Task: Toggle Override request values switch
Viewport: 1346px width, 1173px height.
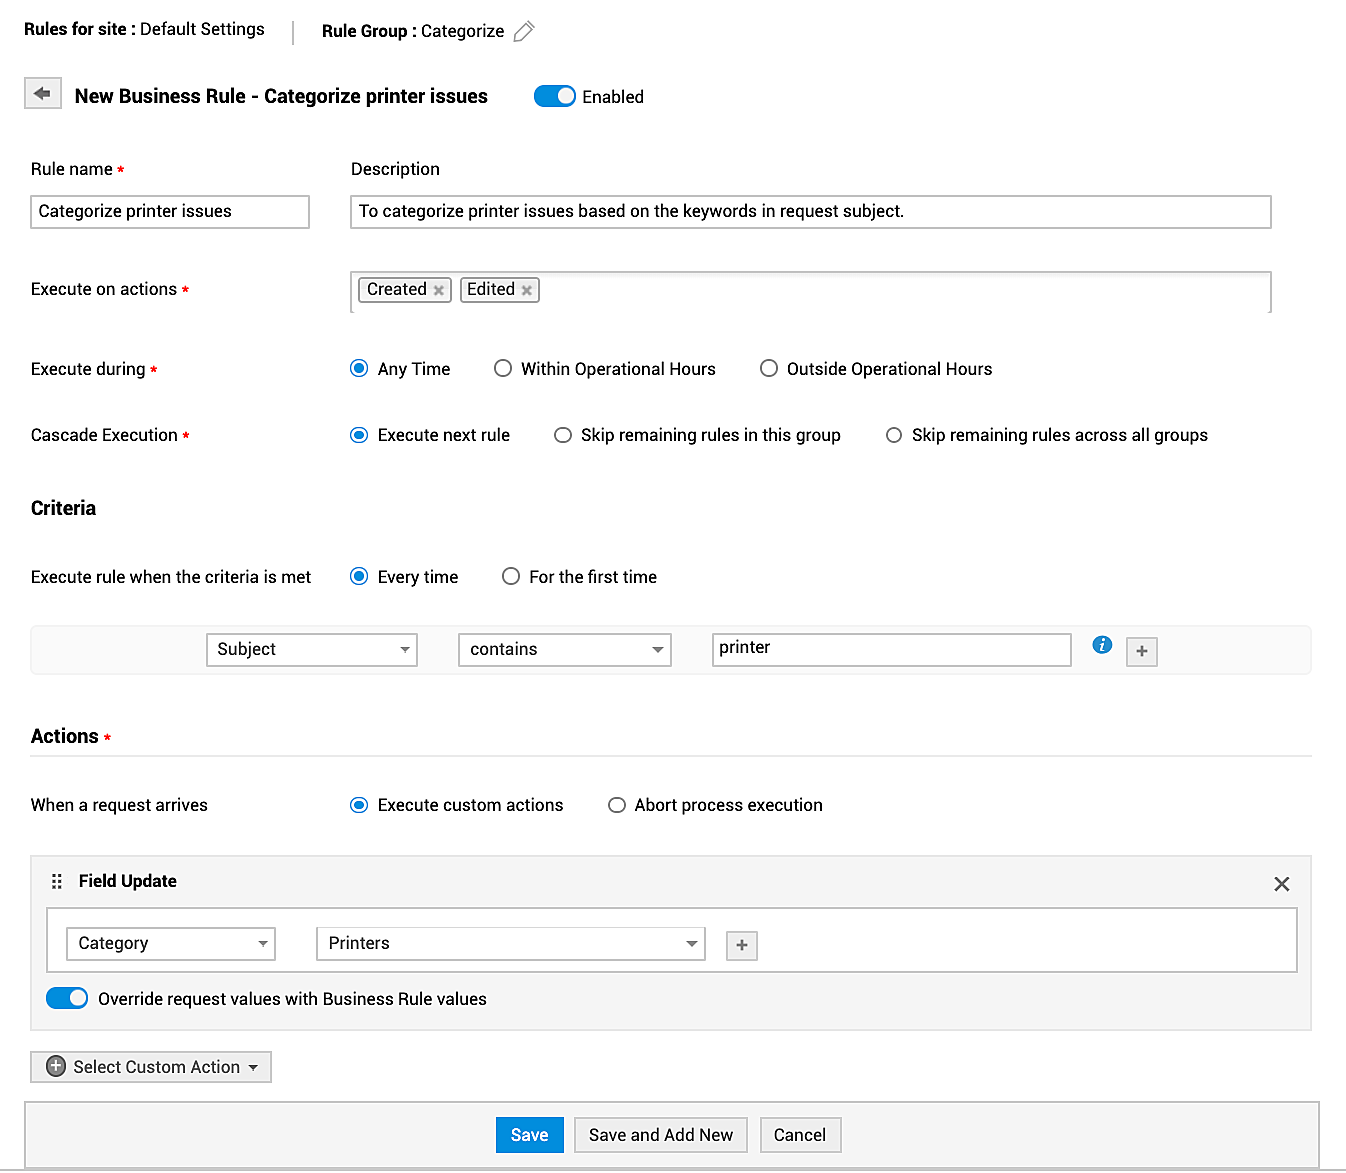Action: coord(67,998)
